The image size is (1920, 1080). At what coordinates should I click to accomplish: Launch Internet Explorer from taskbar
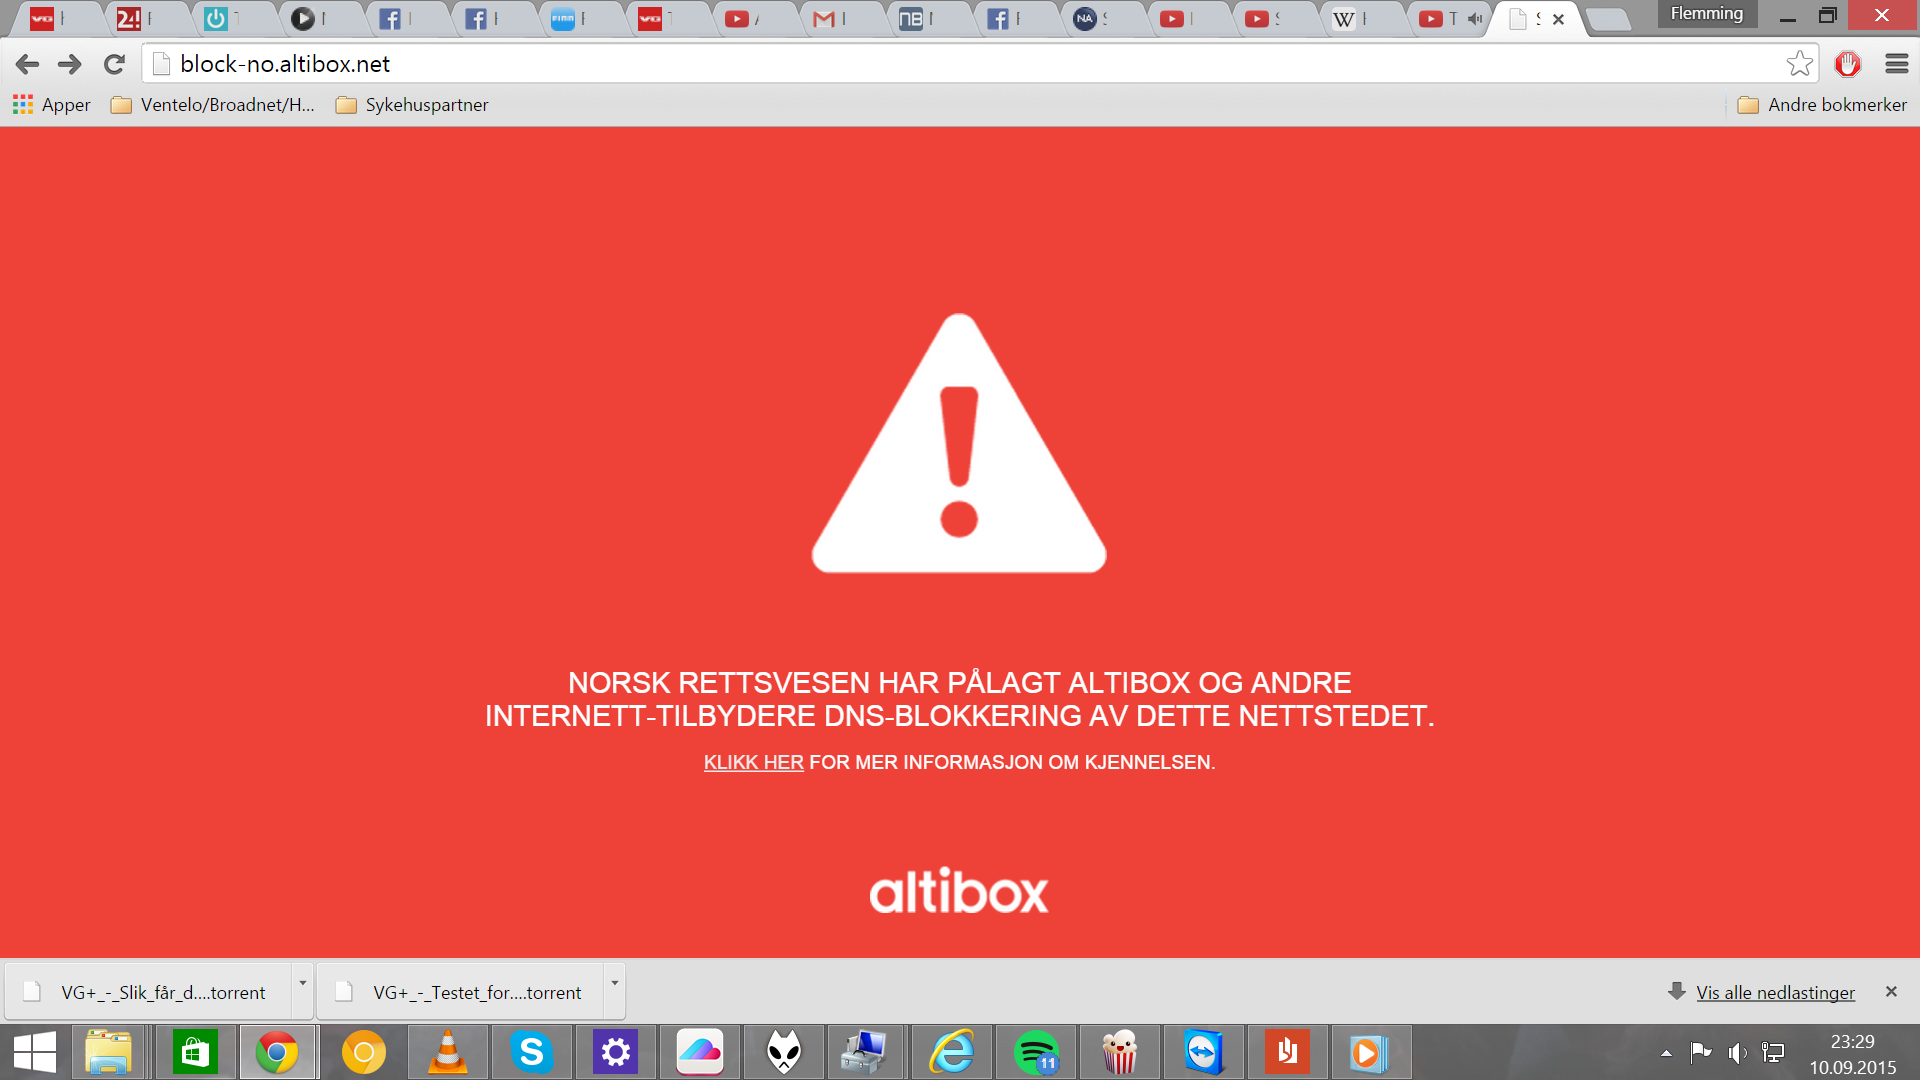pos(951,1053)
